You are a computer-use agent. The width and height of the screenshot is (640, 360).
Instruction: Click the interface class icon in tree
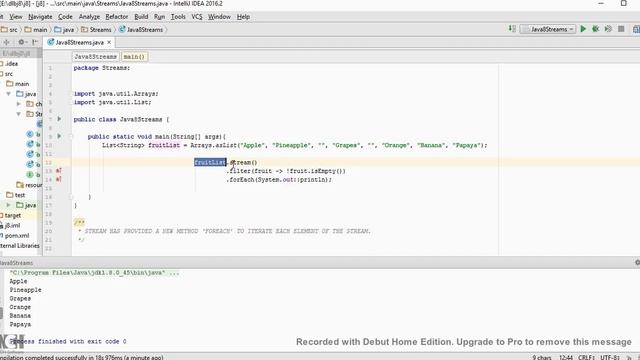click(30, 174)
